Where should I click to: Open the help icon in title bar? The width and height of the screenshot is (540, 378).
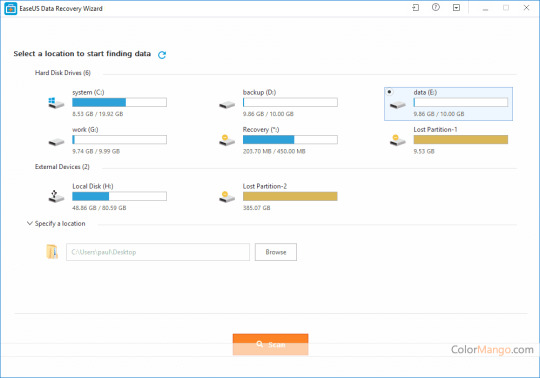pyautogui.click(x=436, y=7)
